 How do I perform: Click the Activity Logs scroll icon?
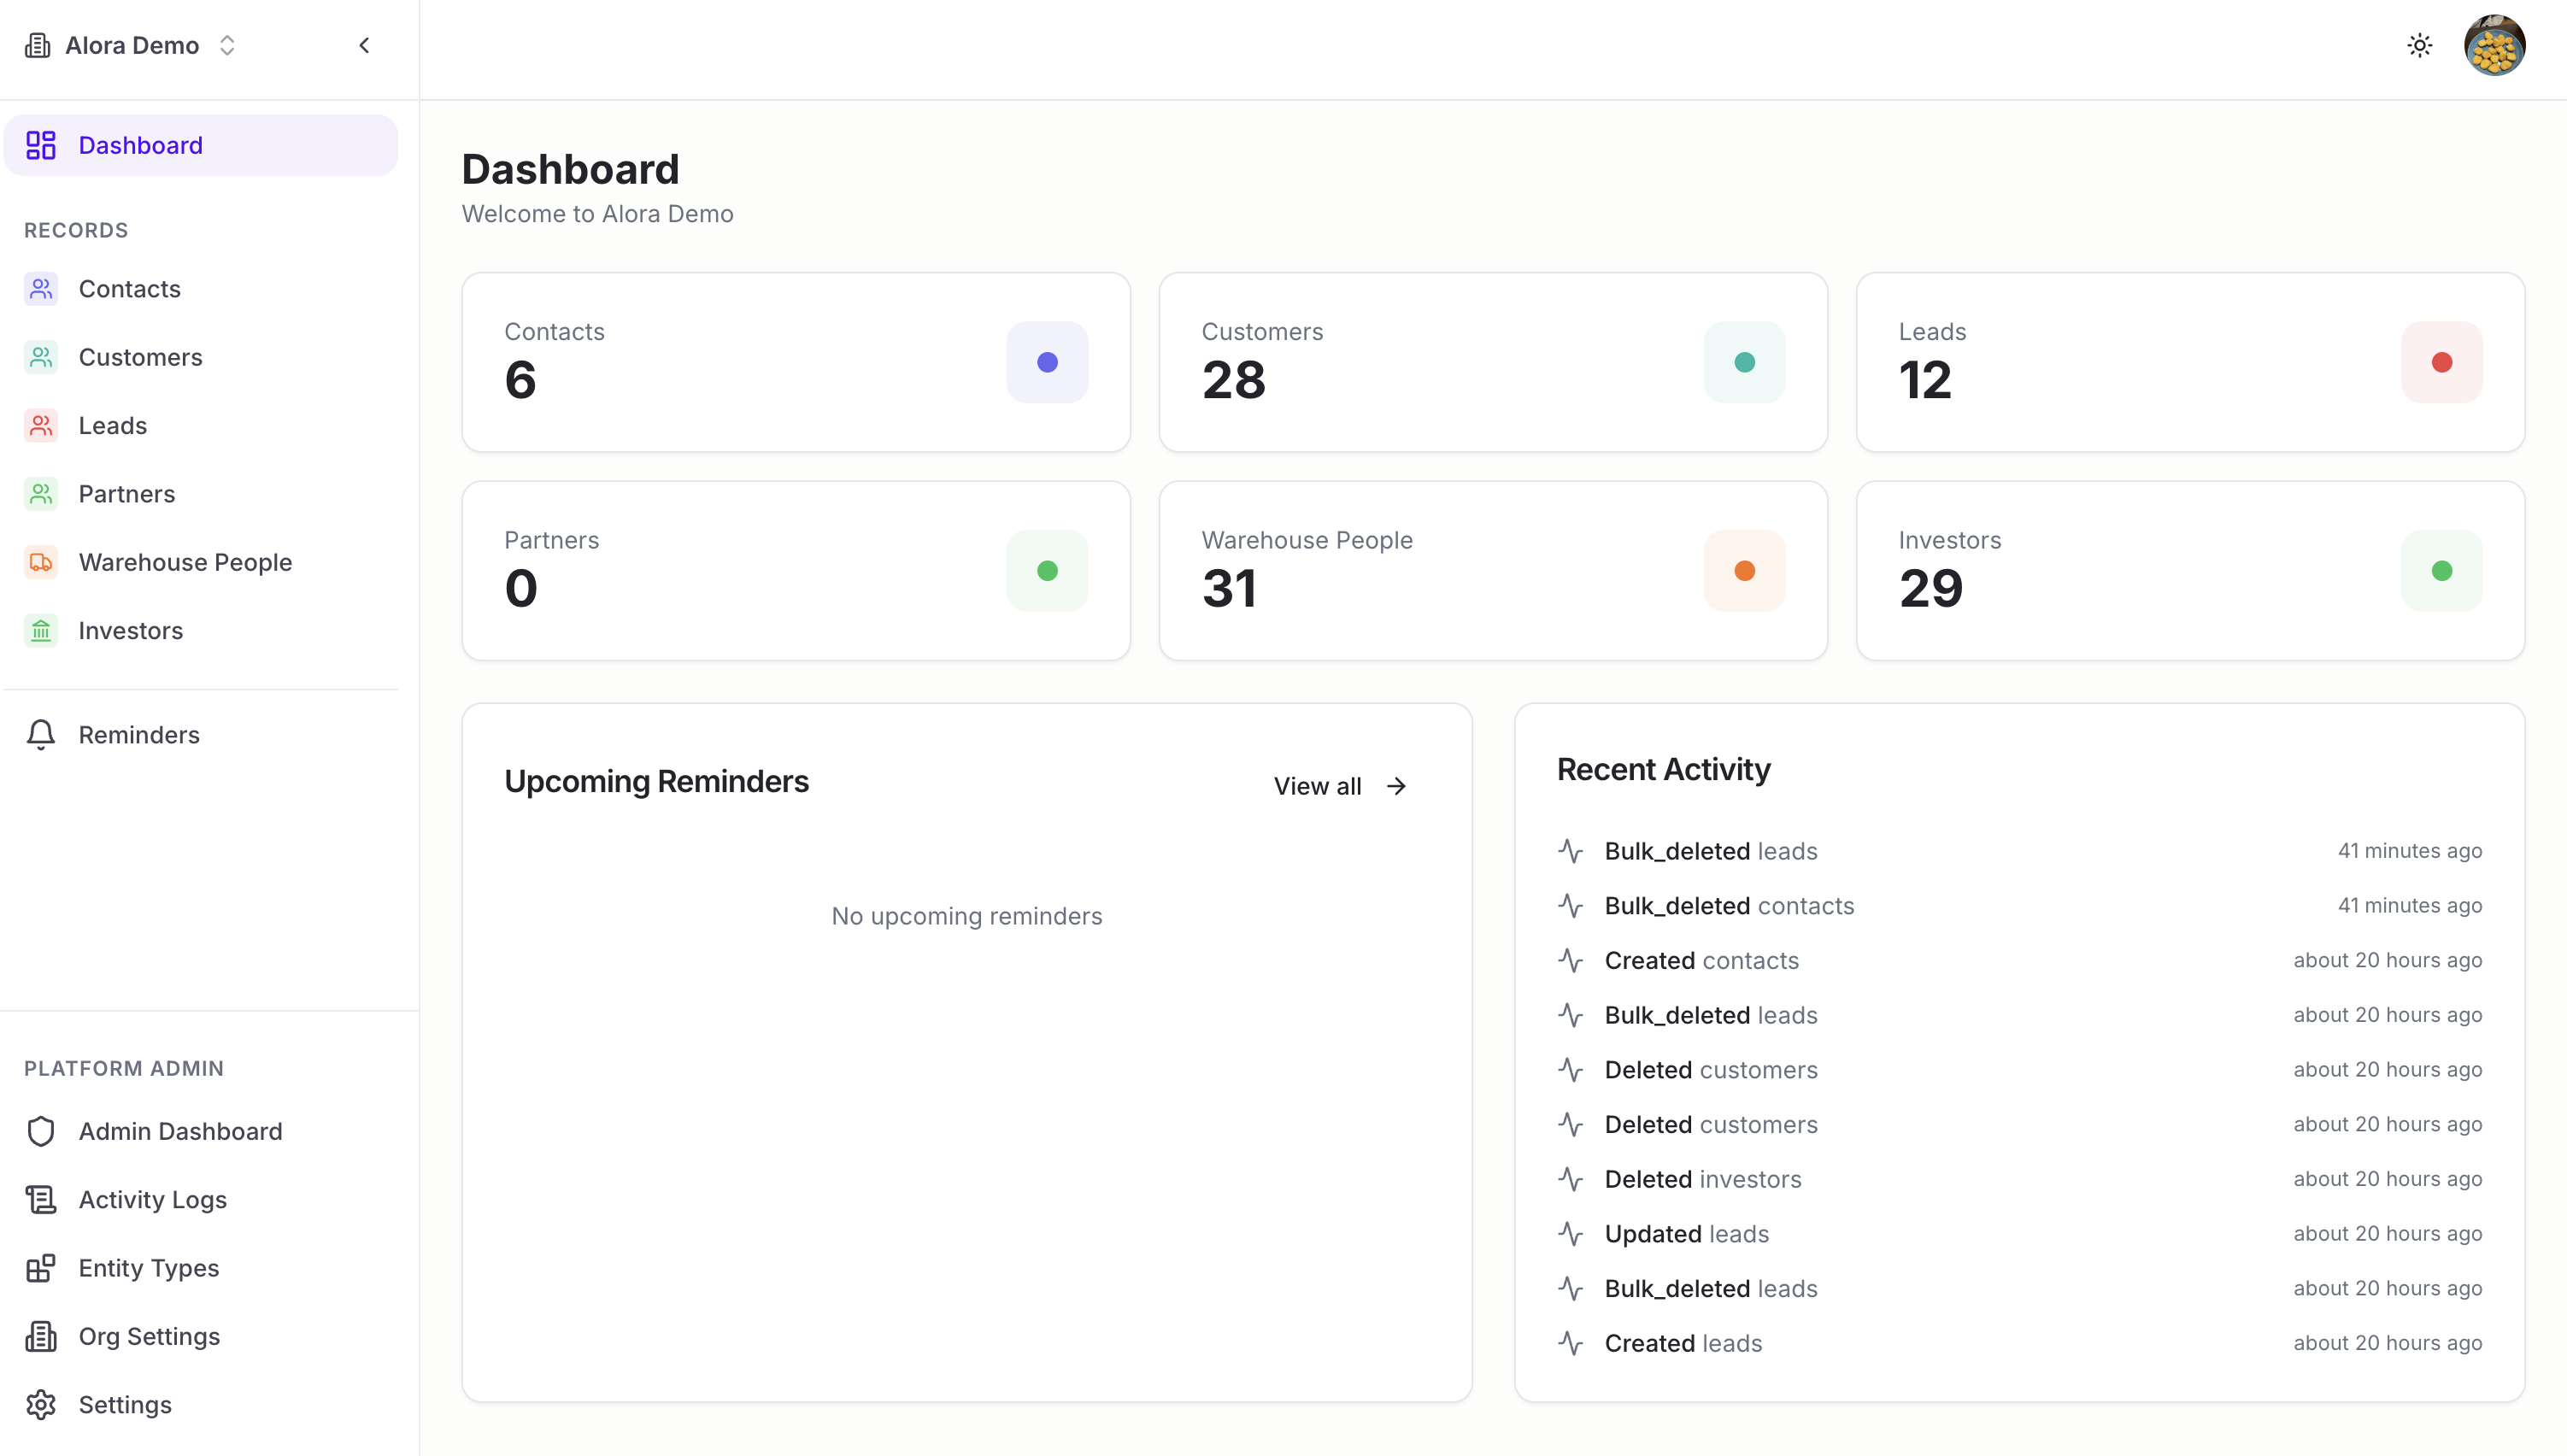[x=41, y=1199]
